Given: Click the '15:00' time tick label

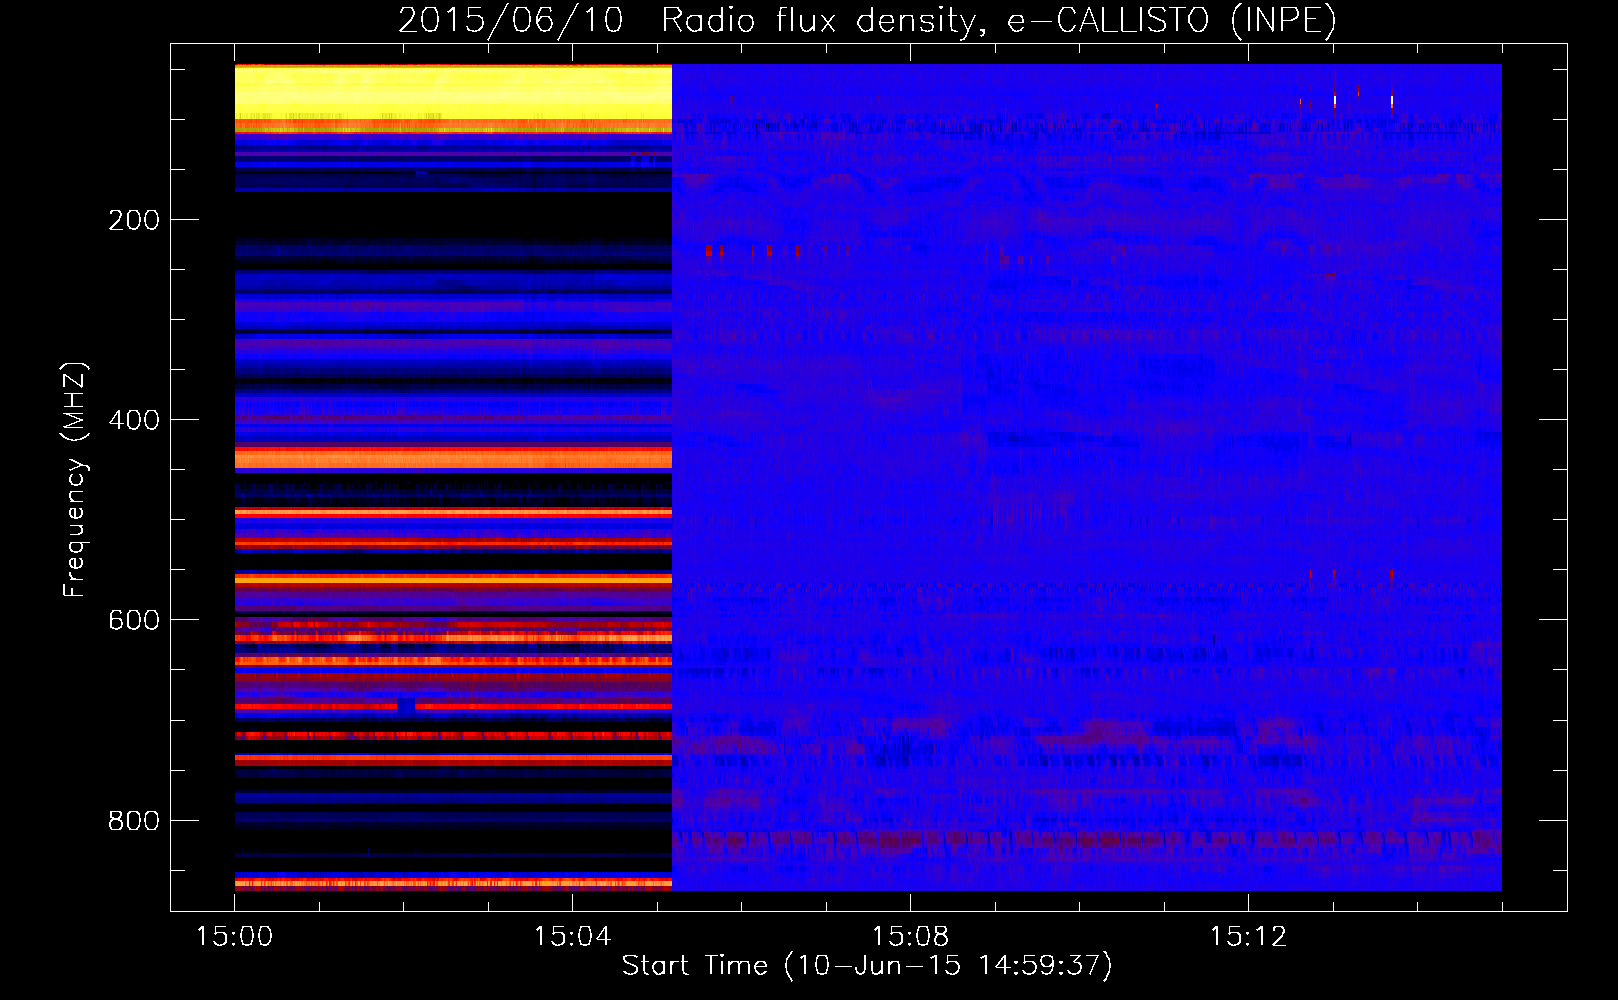Looking at the screenshot, I should point(234,936).
